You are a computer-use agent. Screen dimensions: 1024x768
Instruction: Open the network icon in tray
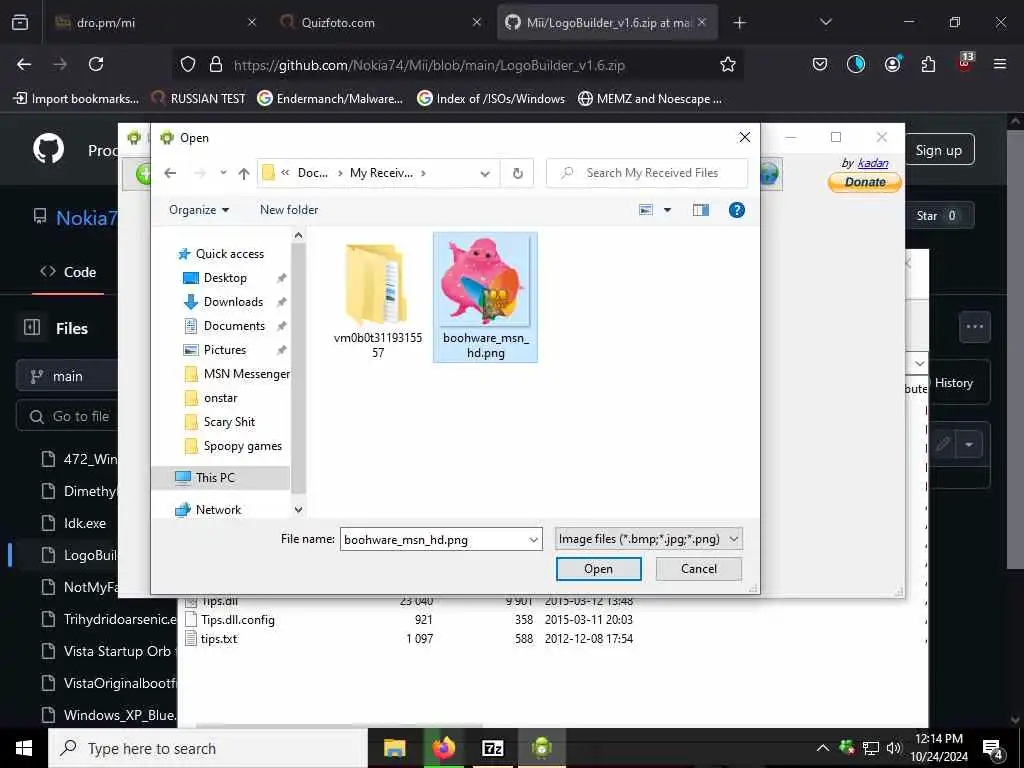[x=871, y=748]
